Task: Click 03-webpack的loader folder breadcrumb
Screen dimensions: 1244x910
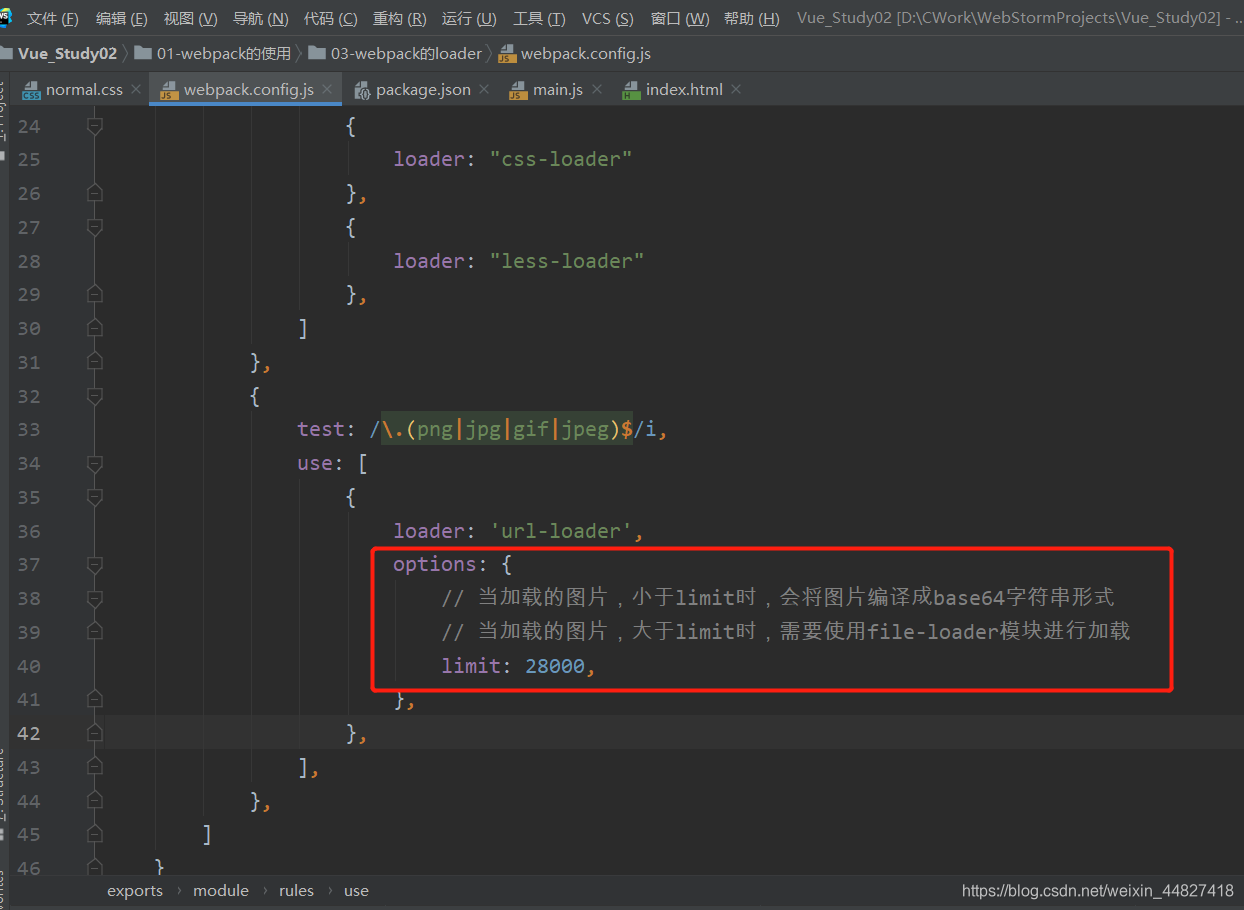Action: coord(407,53)
